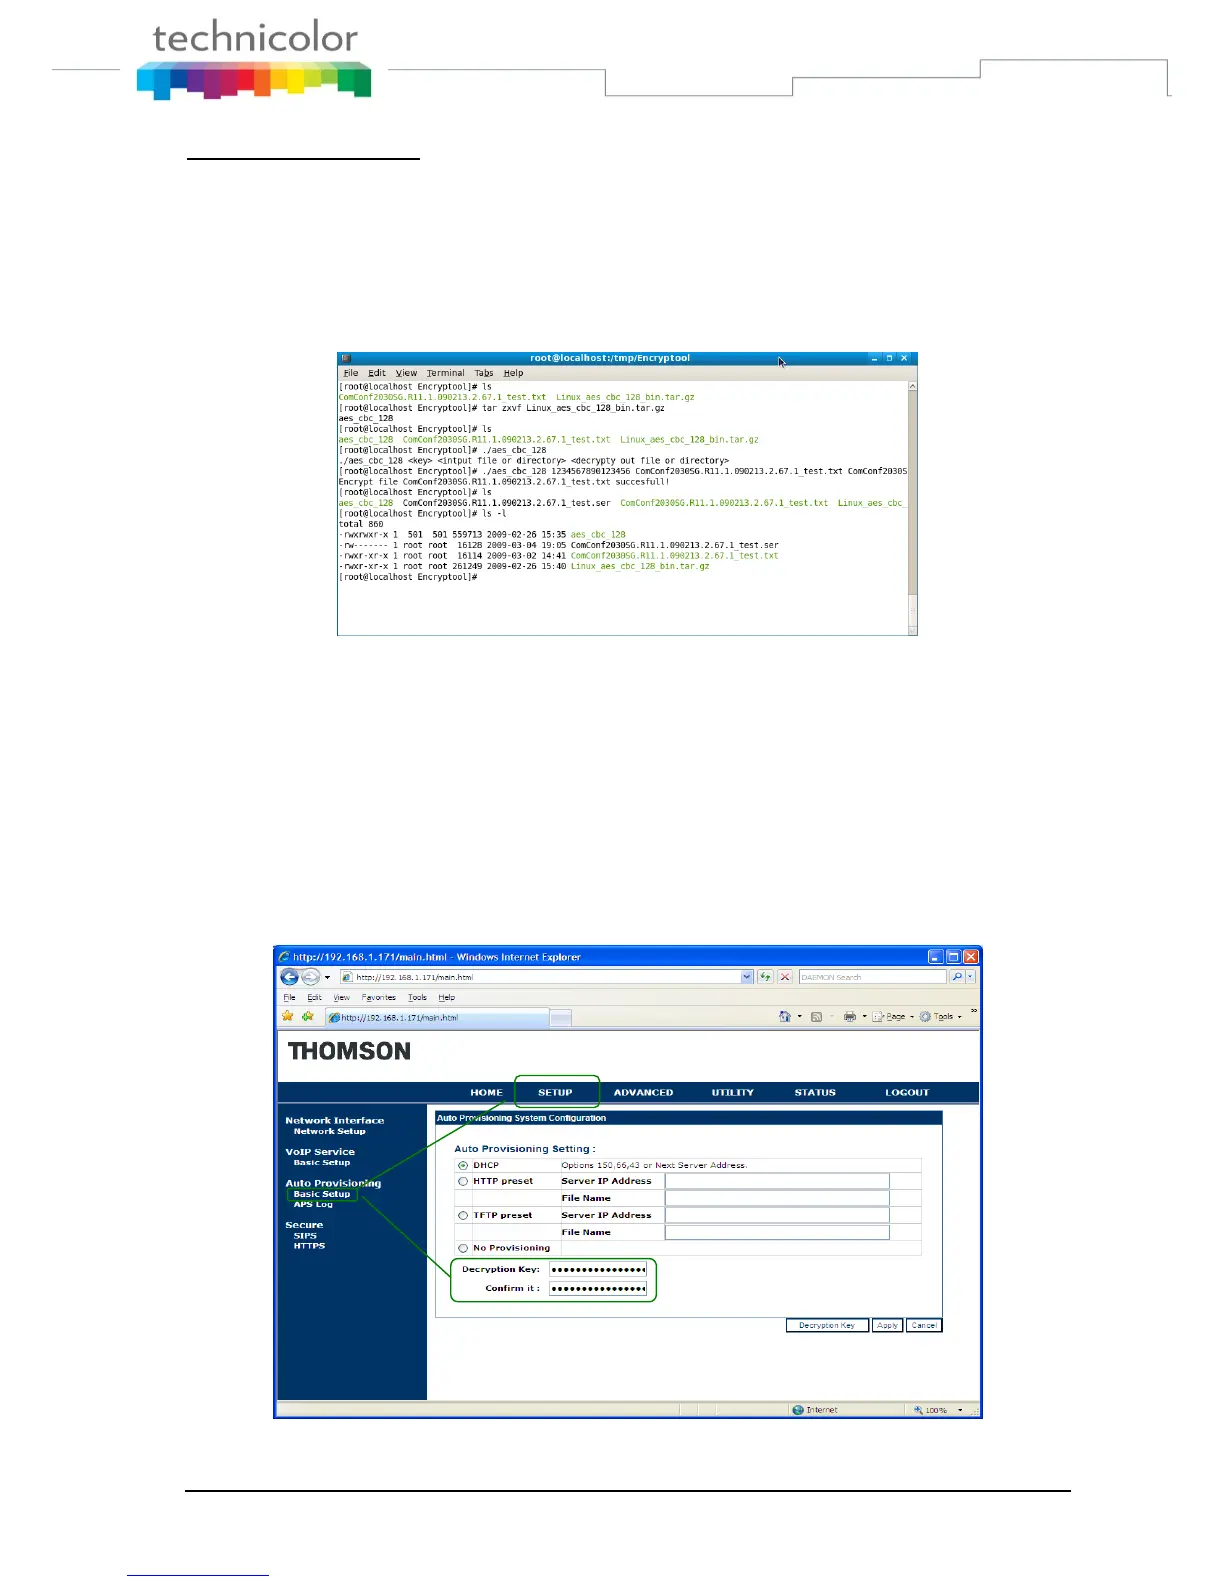Refresh the page in Internet Explorer

pos(765,977)
